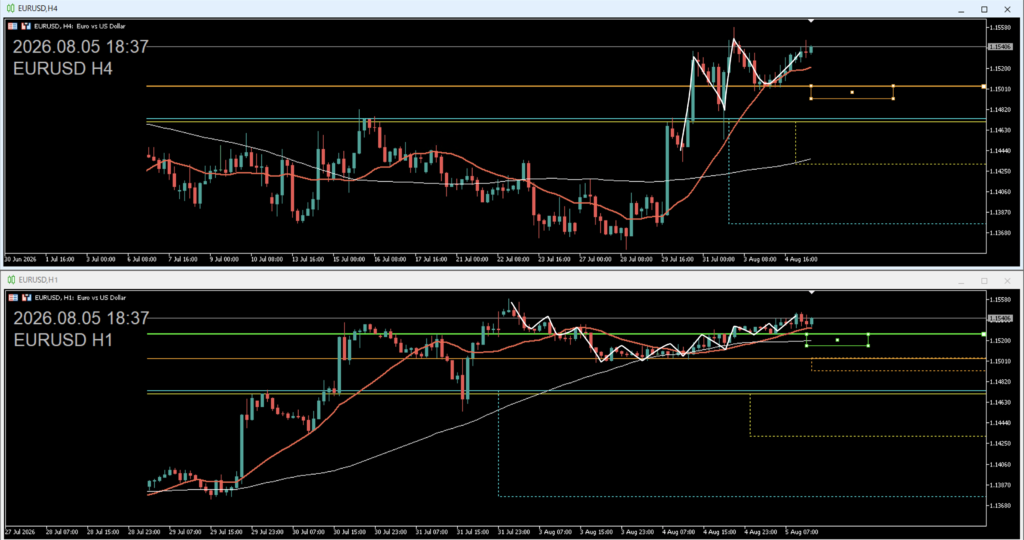Click the orange horizontal line's end handle in H4 chart
This screenshot has width=1024, height=540.
click(x=984, y=86)
